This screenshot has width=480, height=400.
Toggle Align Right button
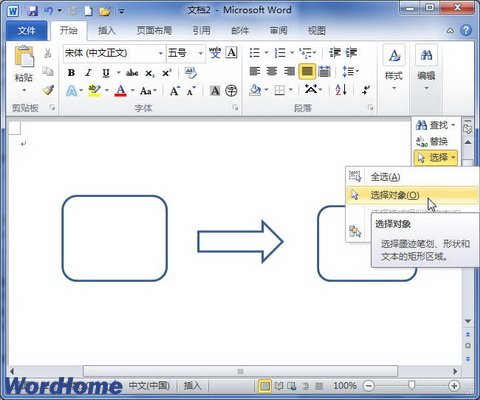click(x=289, y=71)
